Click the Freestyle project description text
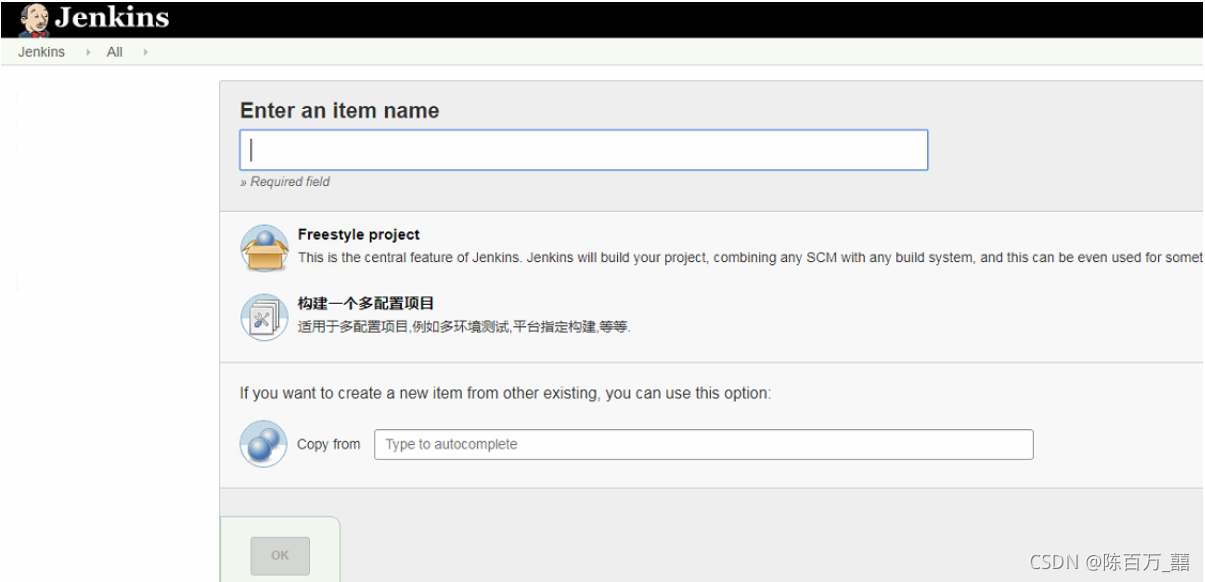1205x582 pixels. (750, 258)
